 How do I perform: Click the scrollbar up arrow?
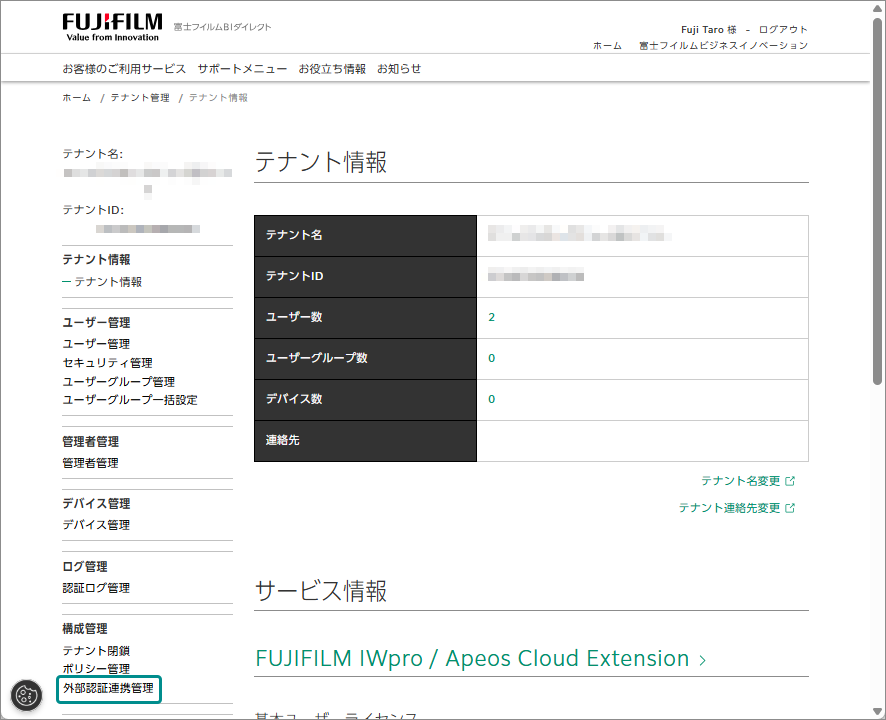[877, 9]
